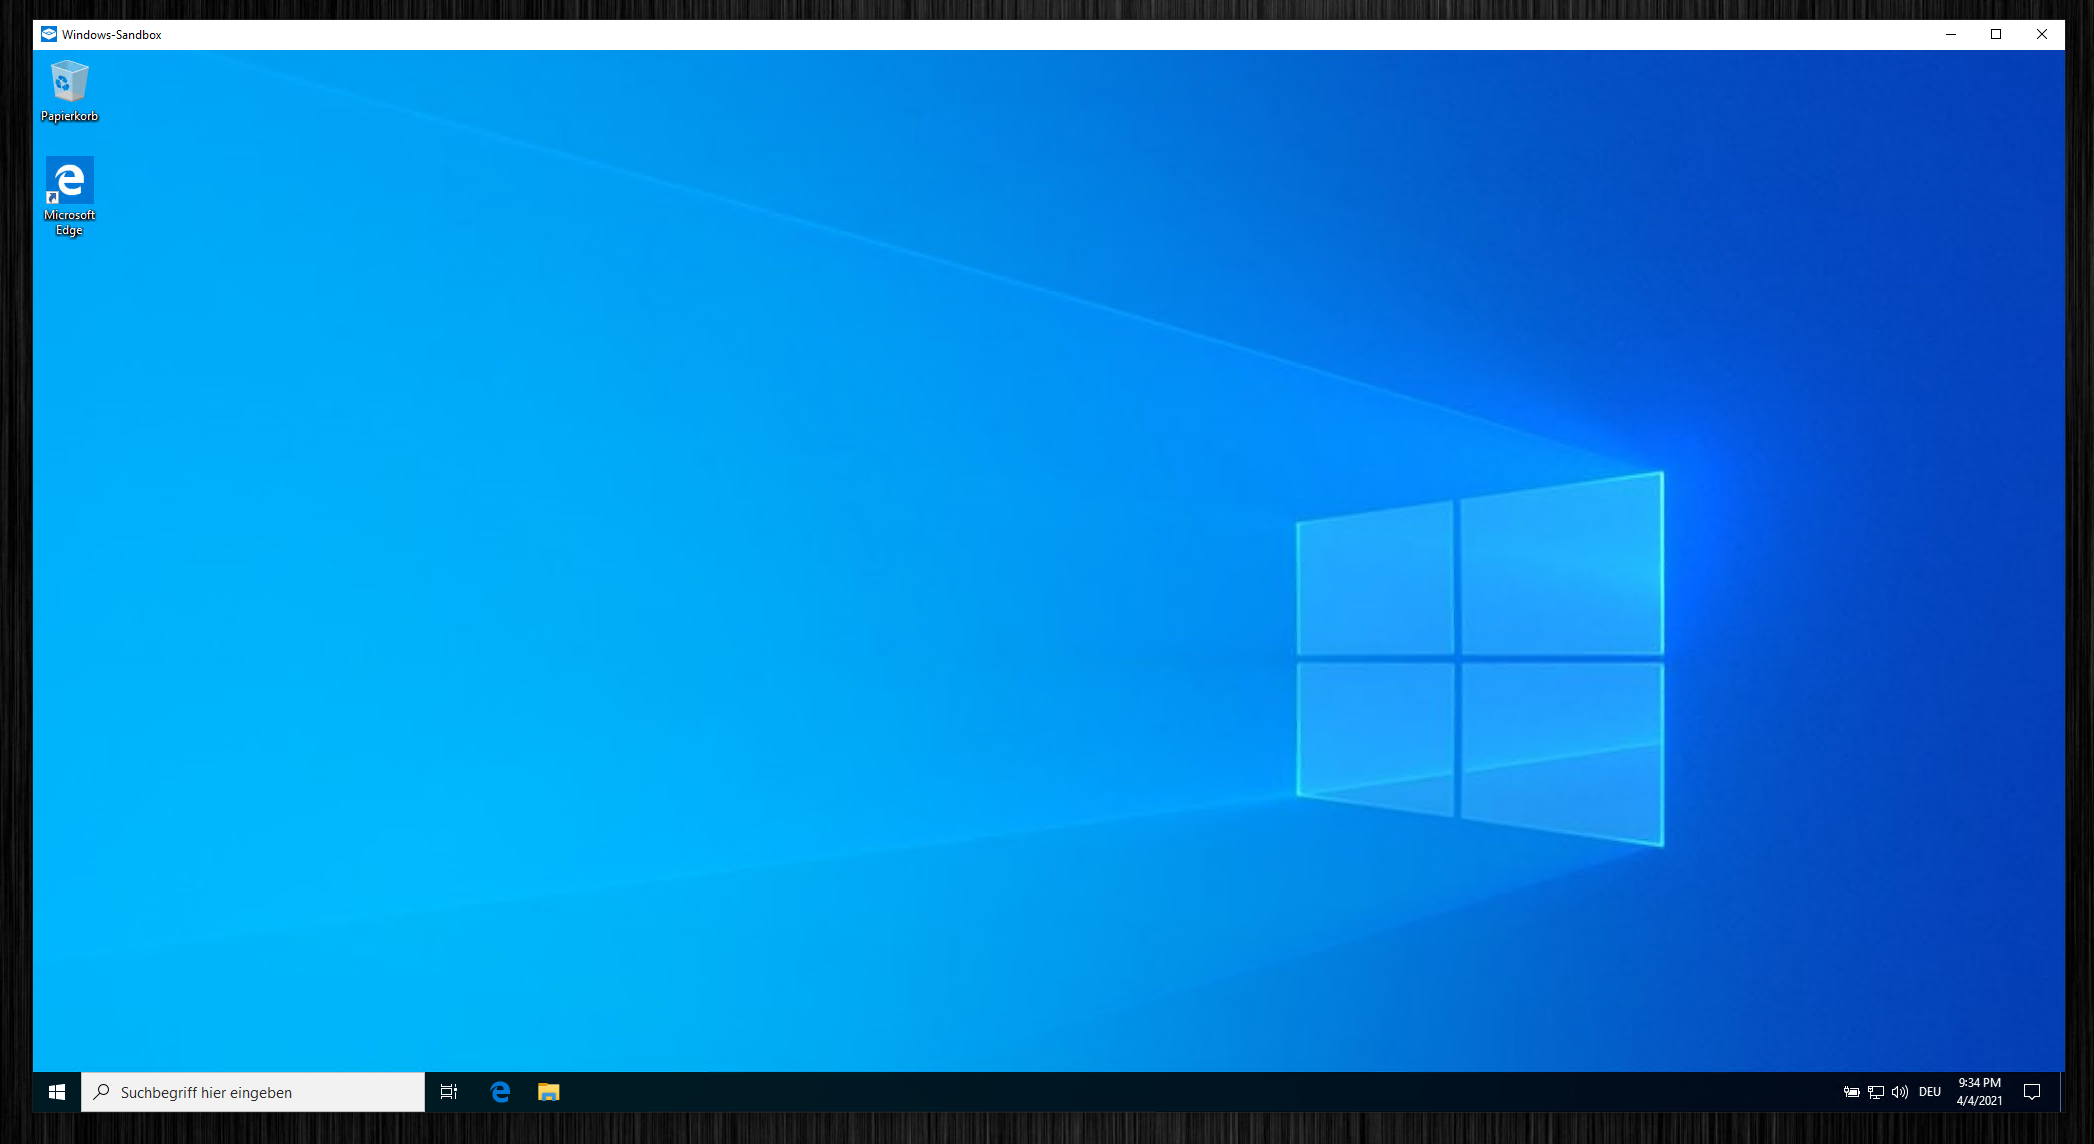Click the Windows-Sandbox title bar text
Image resolution: width=2094 pixels, height=1144 pixels.
[111, 34]
